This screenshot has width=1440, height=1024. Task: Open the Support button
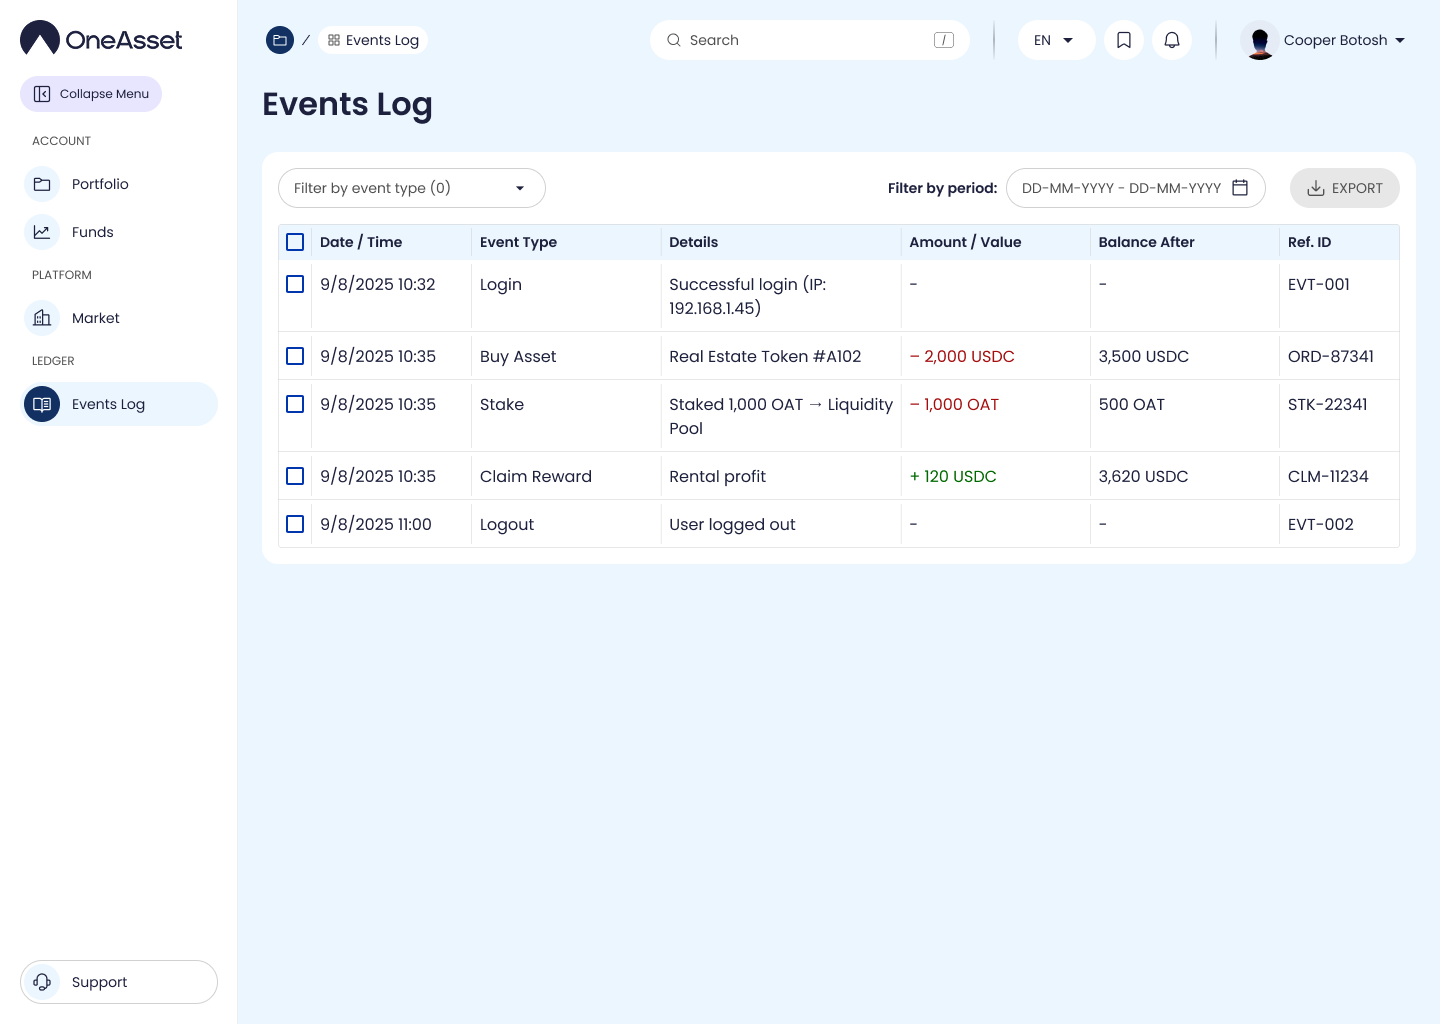119,982
